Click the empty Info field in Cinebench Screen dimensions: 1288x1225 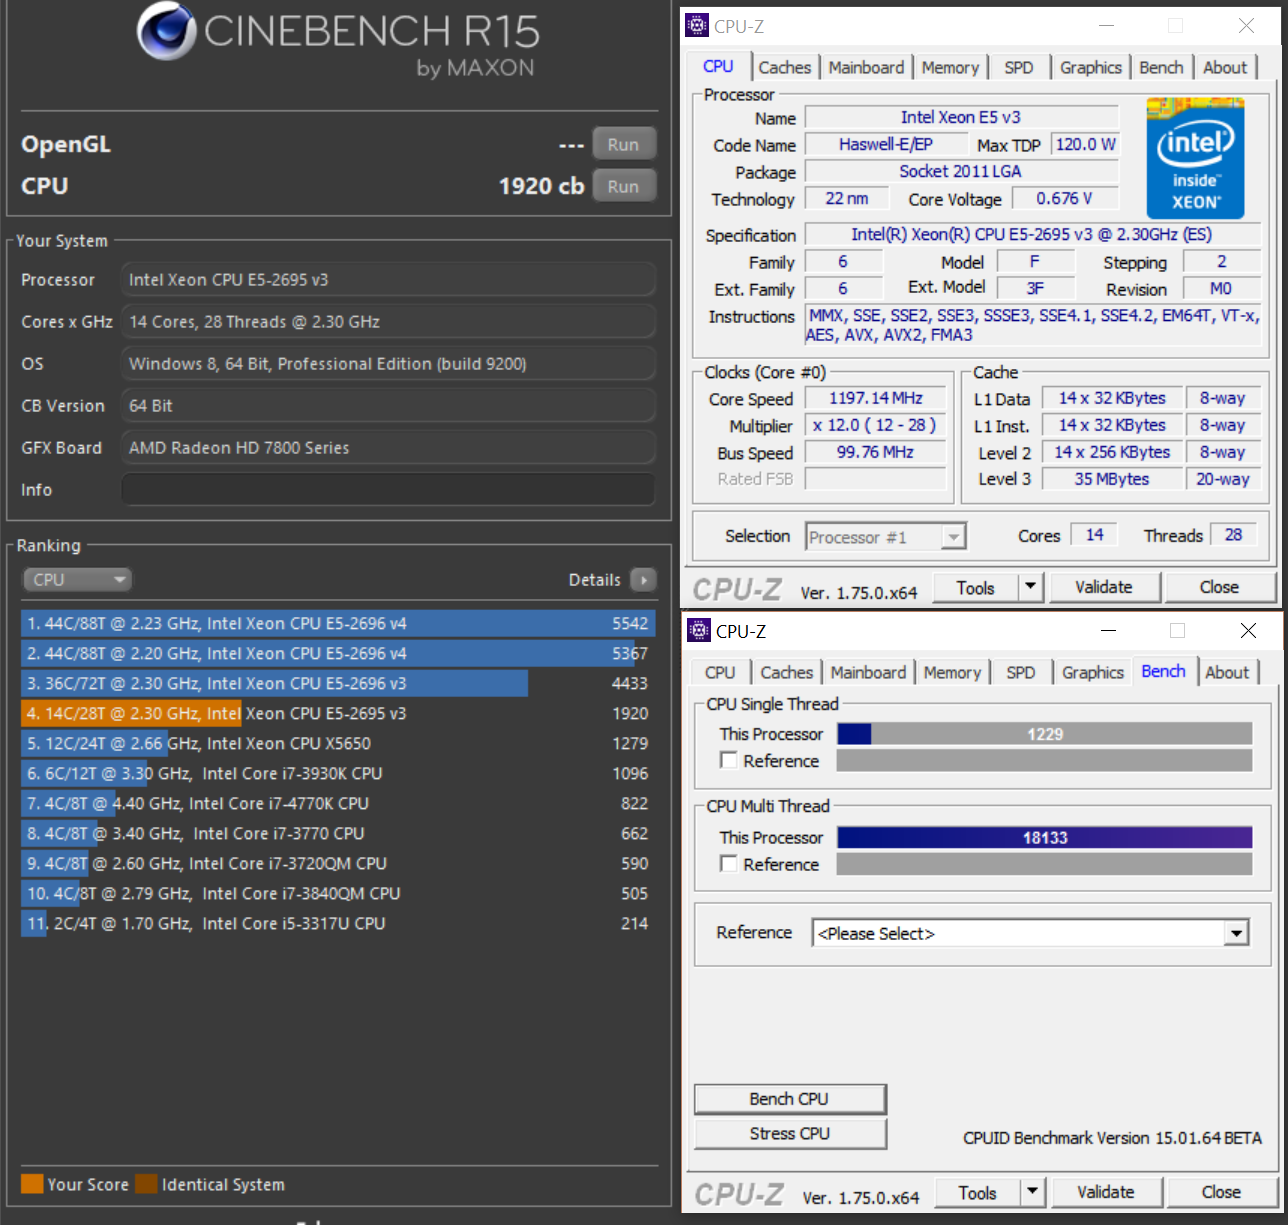pos(388,490)
